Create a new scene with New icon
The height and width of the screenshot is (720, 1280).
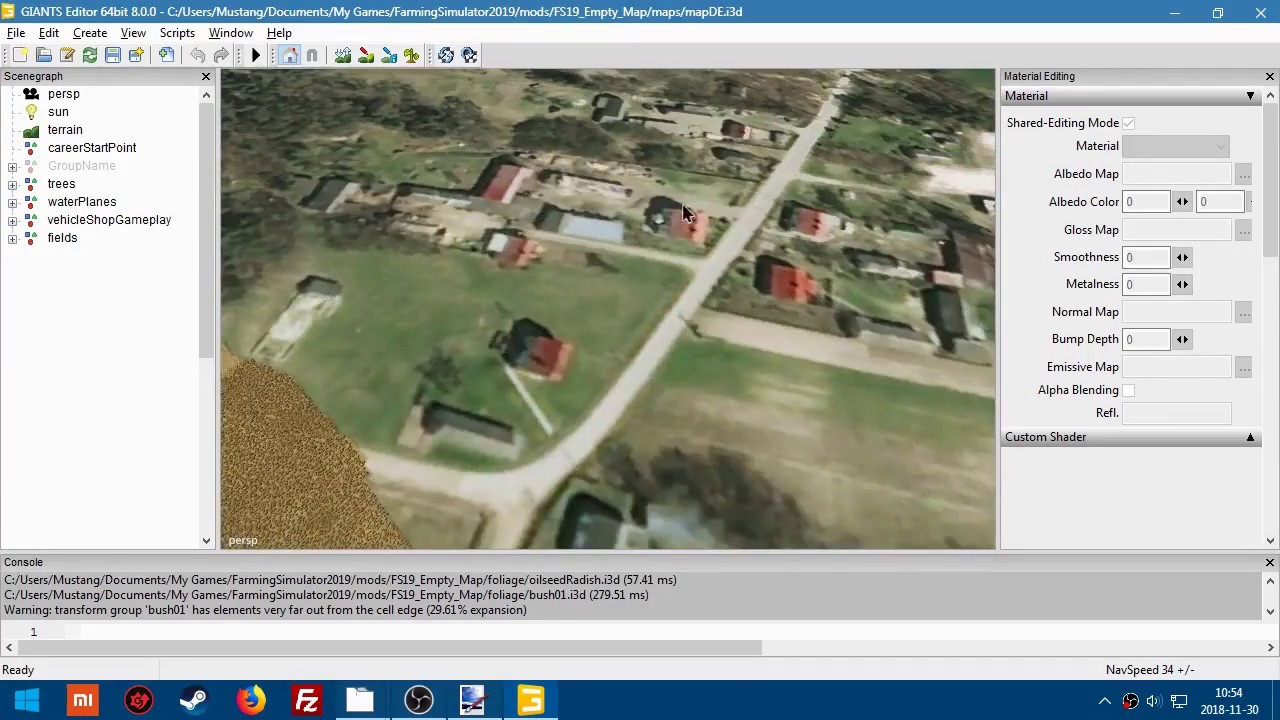click(x=20, y=55)
